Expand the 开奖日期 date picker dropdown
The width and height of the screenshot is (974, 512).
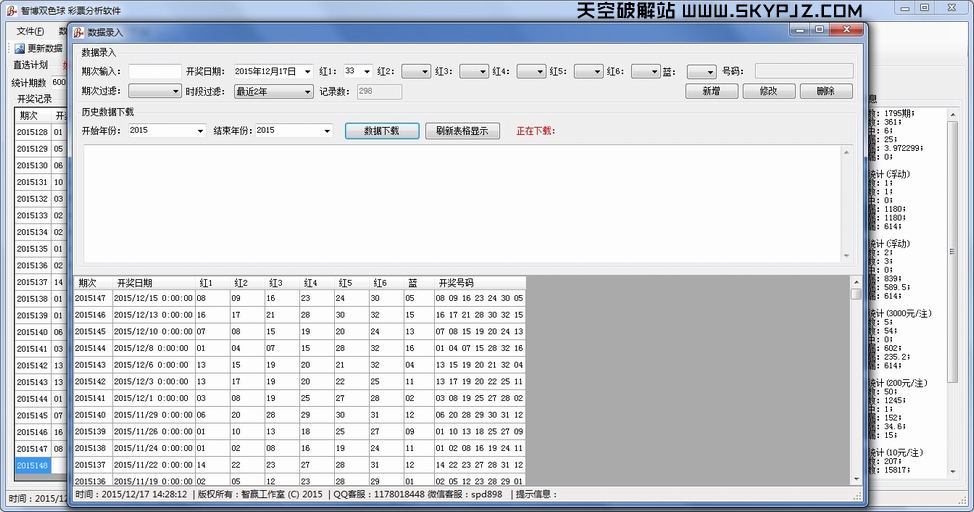point(307,72)
